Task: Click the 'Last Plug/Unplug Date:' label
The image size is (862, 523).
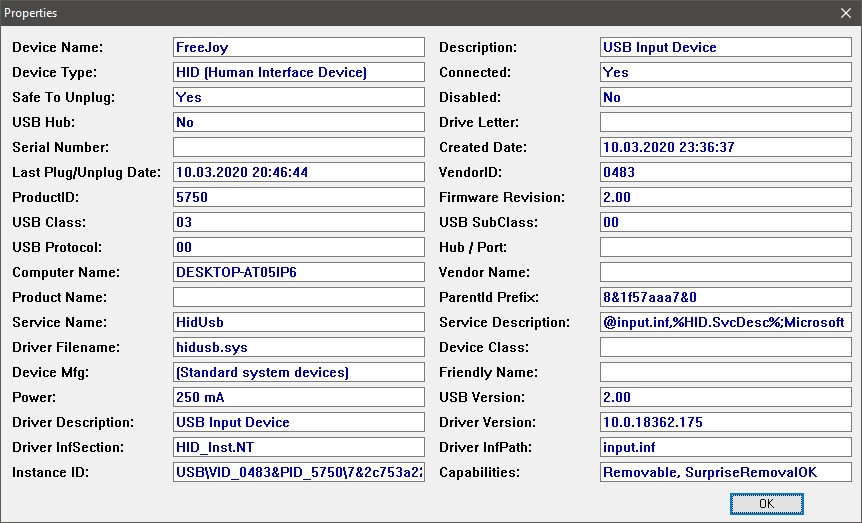Action: coord(86,173)
